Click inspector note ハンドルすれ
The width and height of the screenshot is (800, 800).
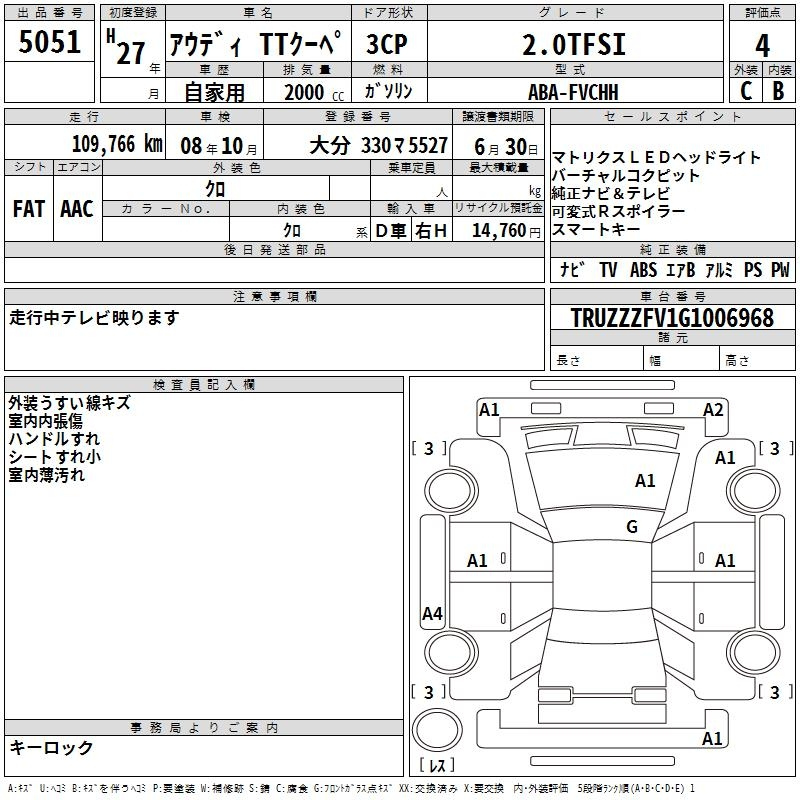pyautogui.click(x=54, y=438)
